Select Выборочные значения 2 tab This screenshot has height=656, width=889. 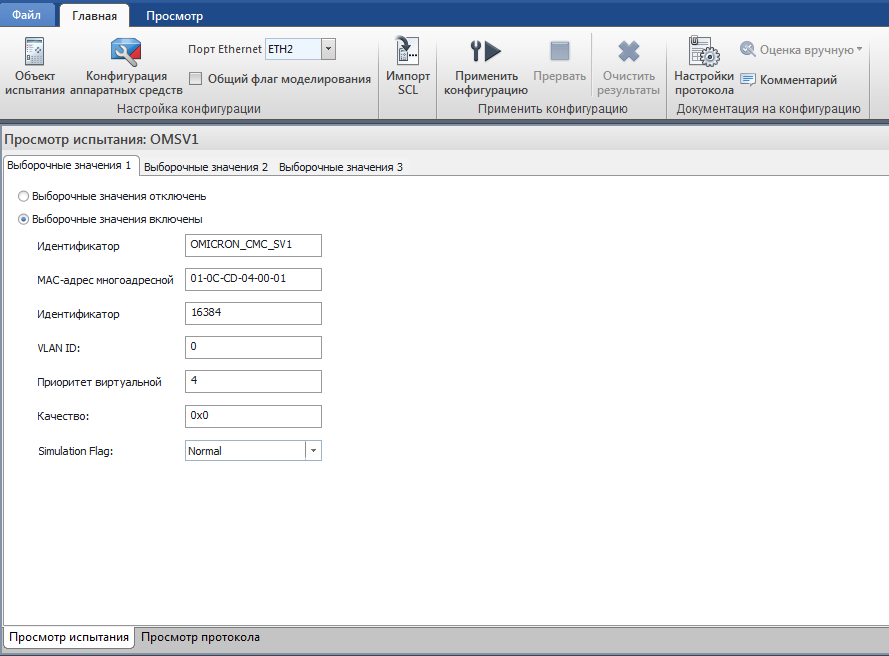(x=206, y=167)
